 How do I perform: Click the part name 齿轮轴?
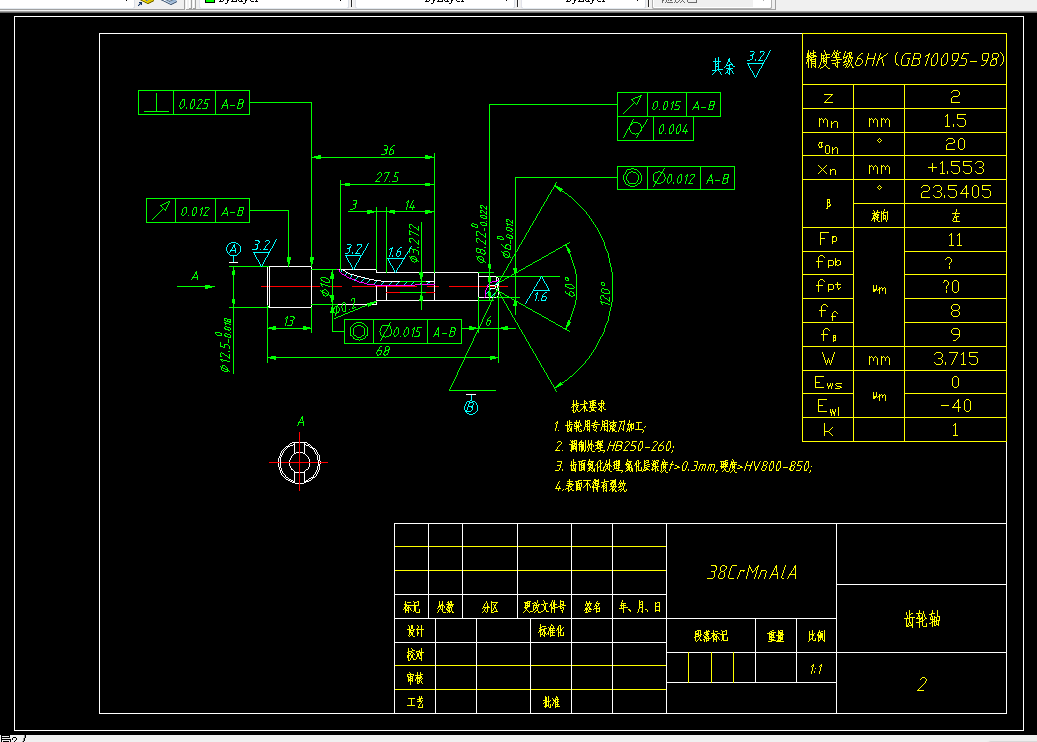click(x=922, y=619)
